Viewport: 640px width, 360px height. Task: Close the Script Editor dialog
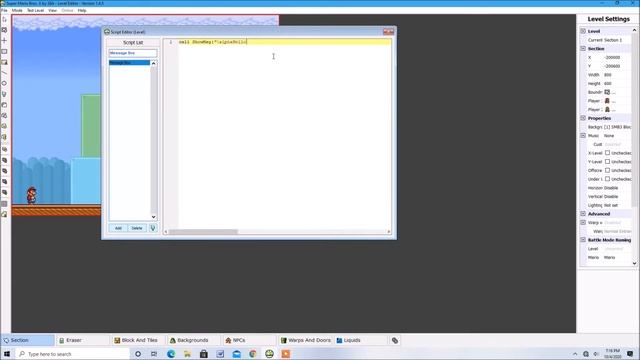[x=388, y=32]
